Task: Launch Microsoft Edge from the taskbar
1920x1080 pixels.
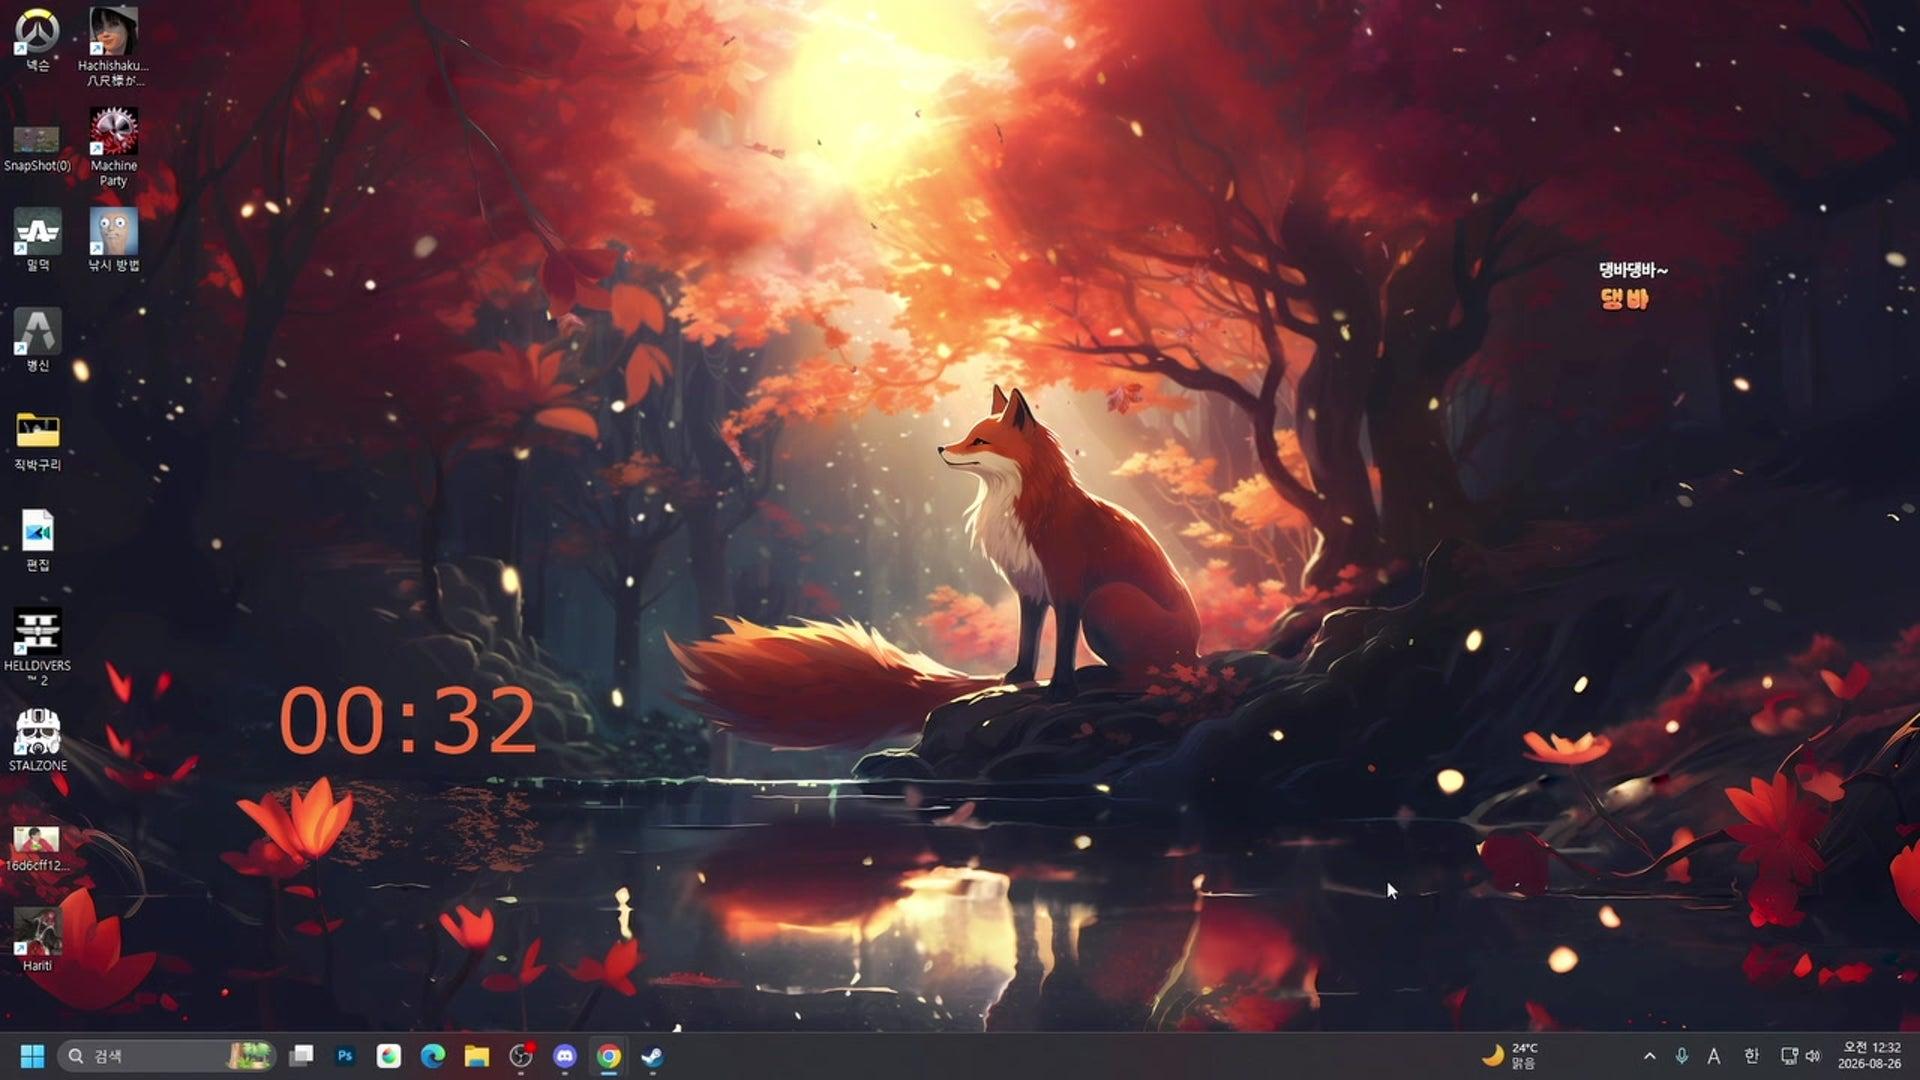Action: tap(433, 1056)
